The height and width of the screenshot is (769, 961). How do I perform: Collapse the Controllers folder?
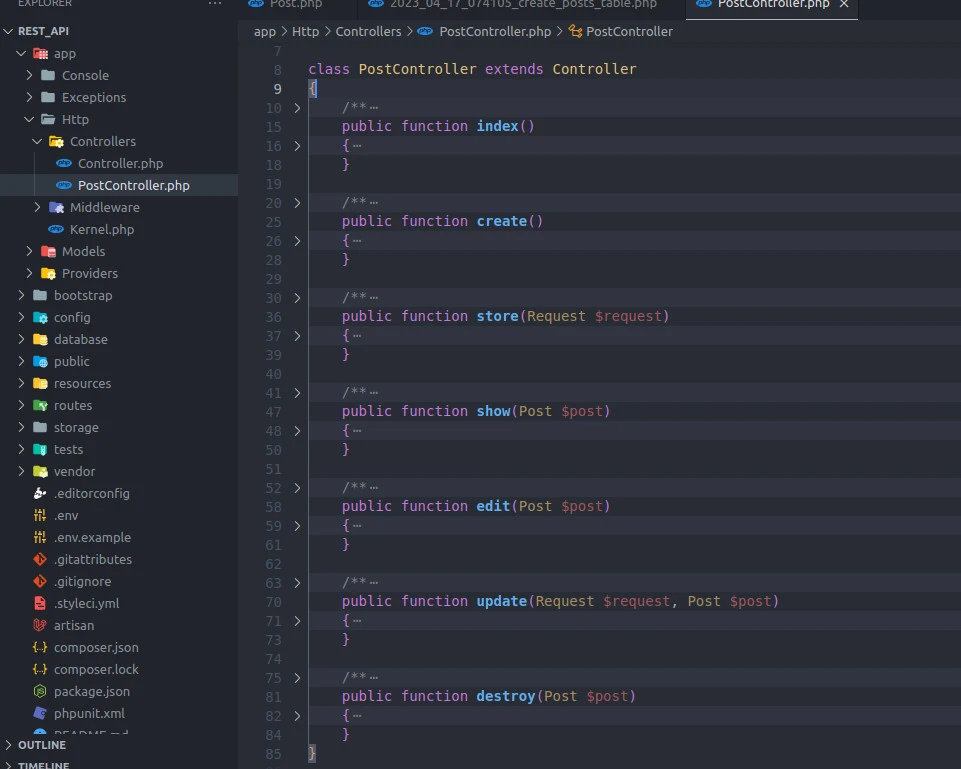tap(38, 141)
